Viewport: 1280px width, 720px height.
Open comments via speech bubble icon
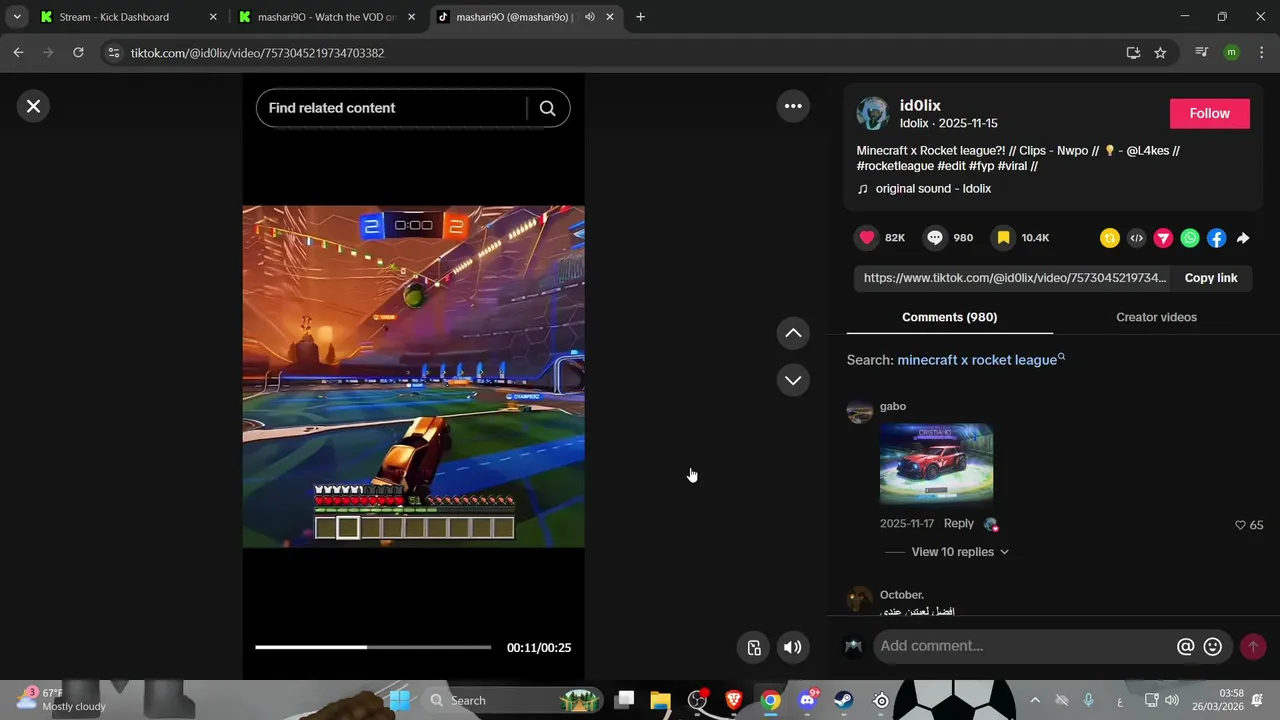[935, 238]
